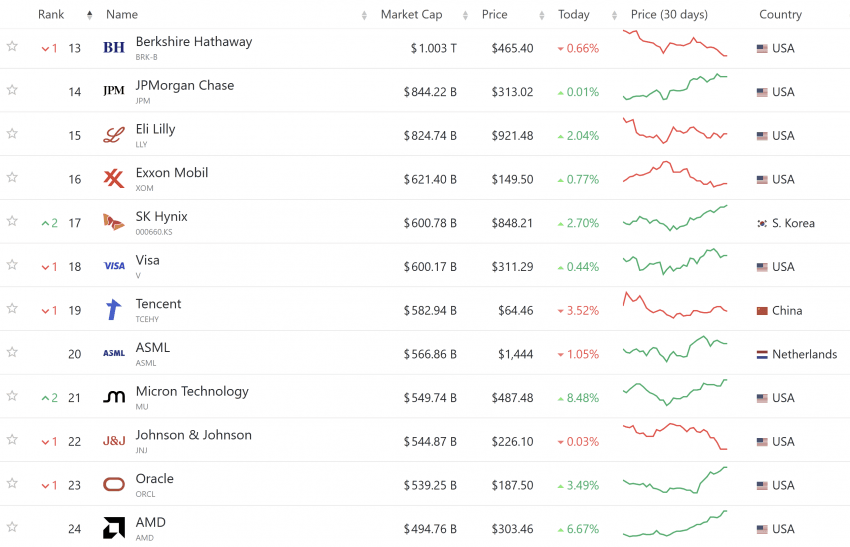
Task: Click the USA flag in Eli Lilly row
Action: coord(762,136)
